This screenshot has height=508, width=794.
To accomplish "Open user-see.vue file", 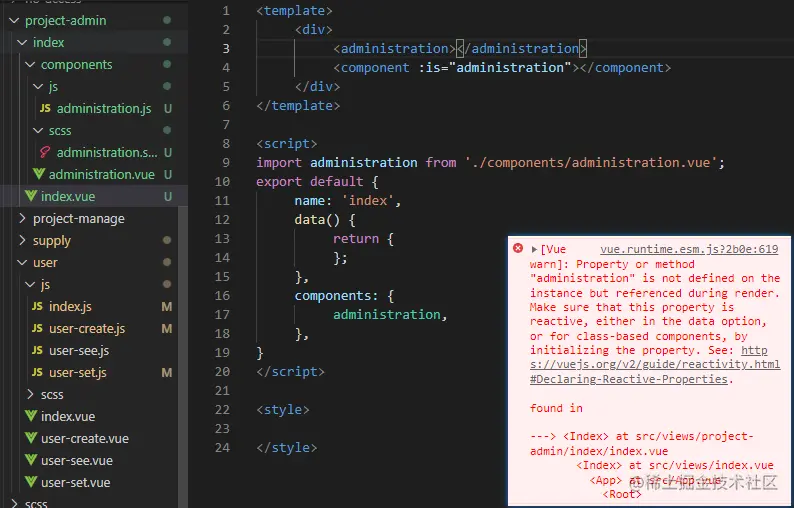I will point(77,460).
